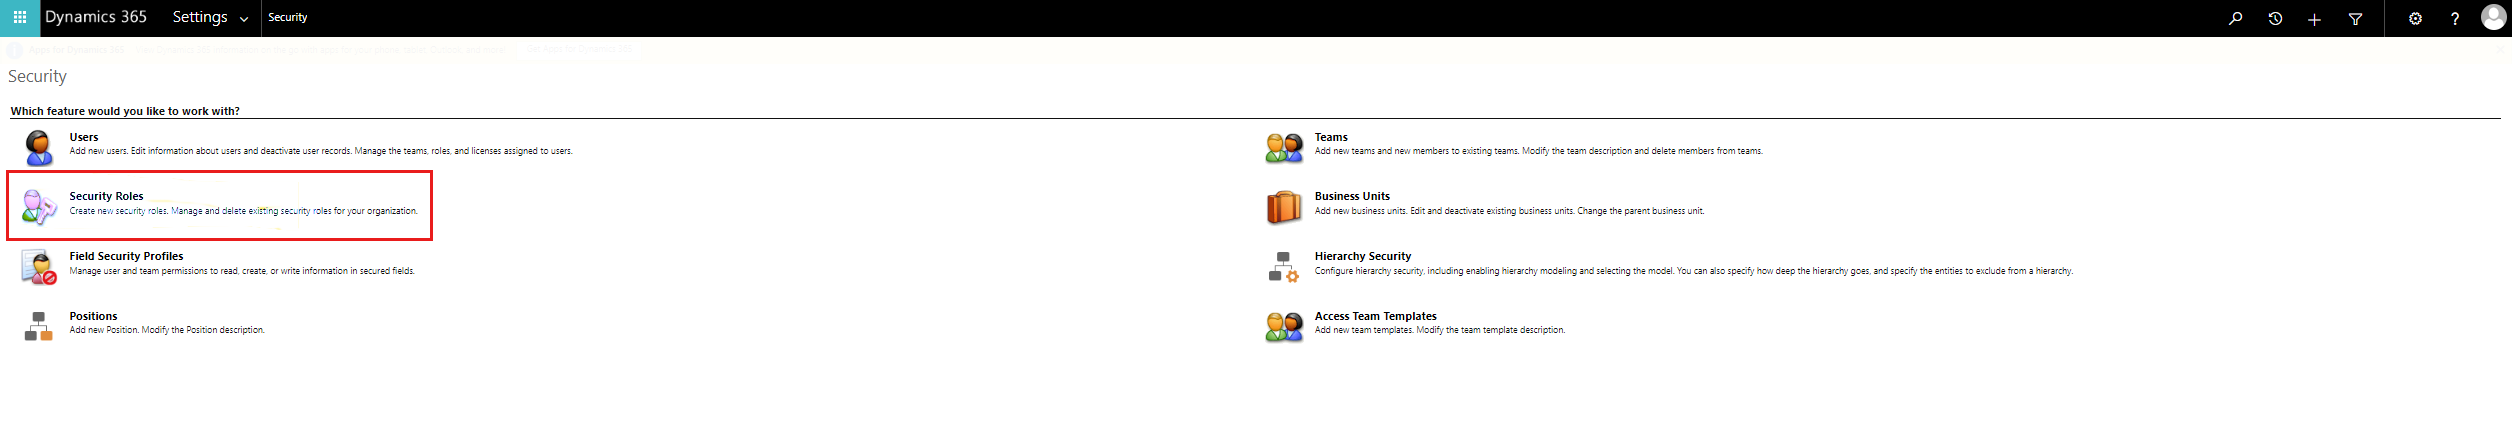Open Access Team Templates link

(1375, 316)
